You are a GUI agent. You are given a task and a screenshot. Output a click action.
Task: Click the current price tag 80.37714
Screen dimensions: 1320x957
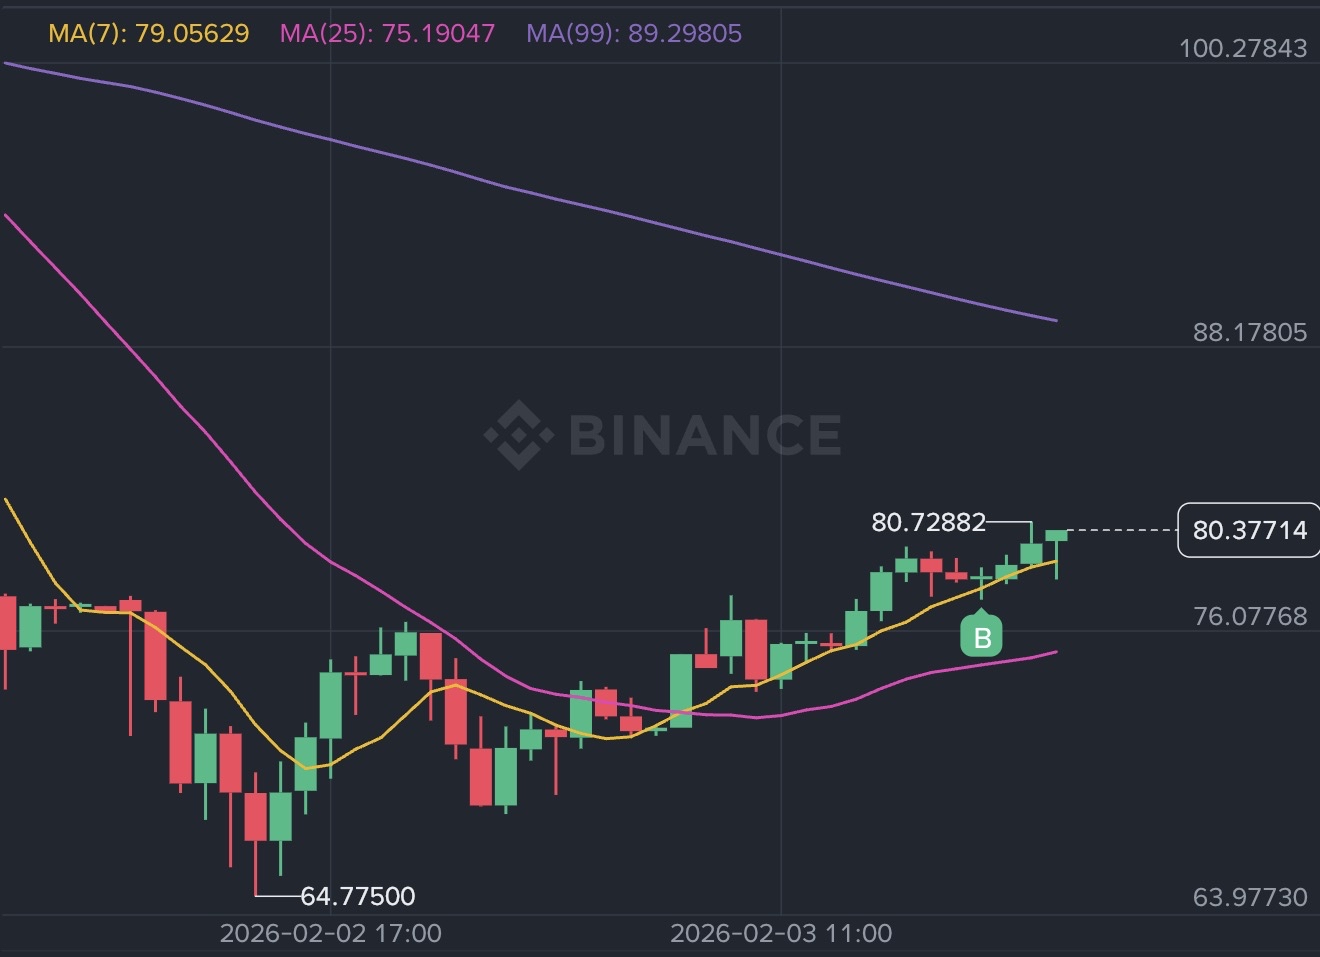pyautogui.click(x=1249, y=530)
